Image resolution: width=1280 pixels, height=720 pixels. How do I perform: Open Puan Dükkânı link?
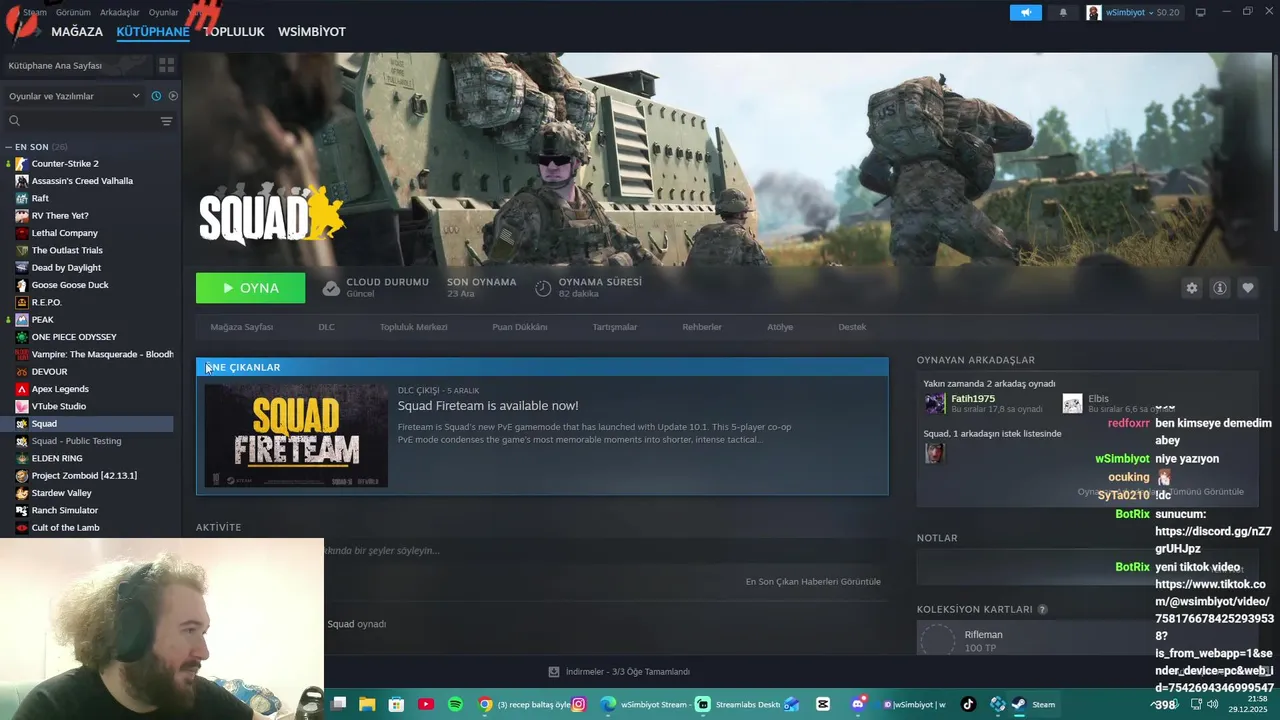(x=520, y=327)
